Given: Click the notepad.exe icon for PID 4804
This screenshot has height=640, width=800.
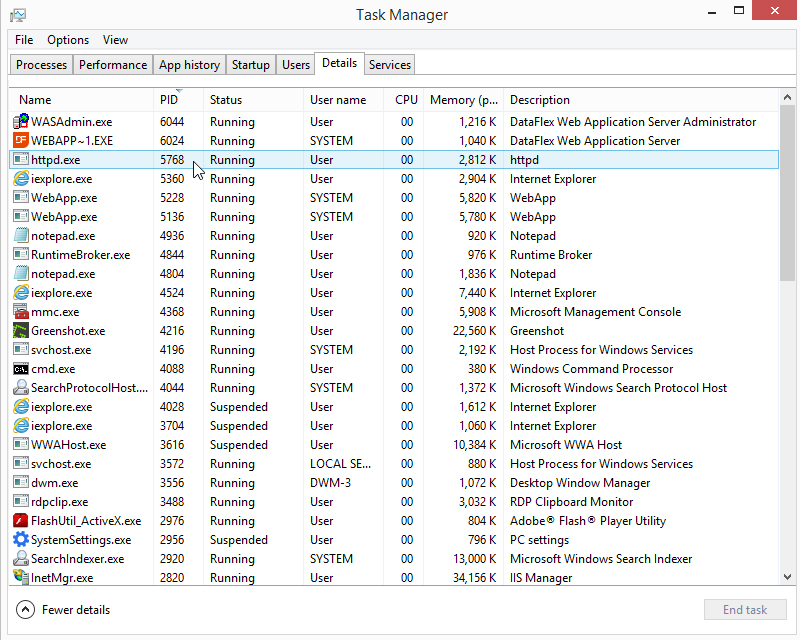Looking at the screenshot, I should click(20, 274).
